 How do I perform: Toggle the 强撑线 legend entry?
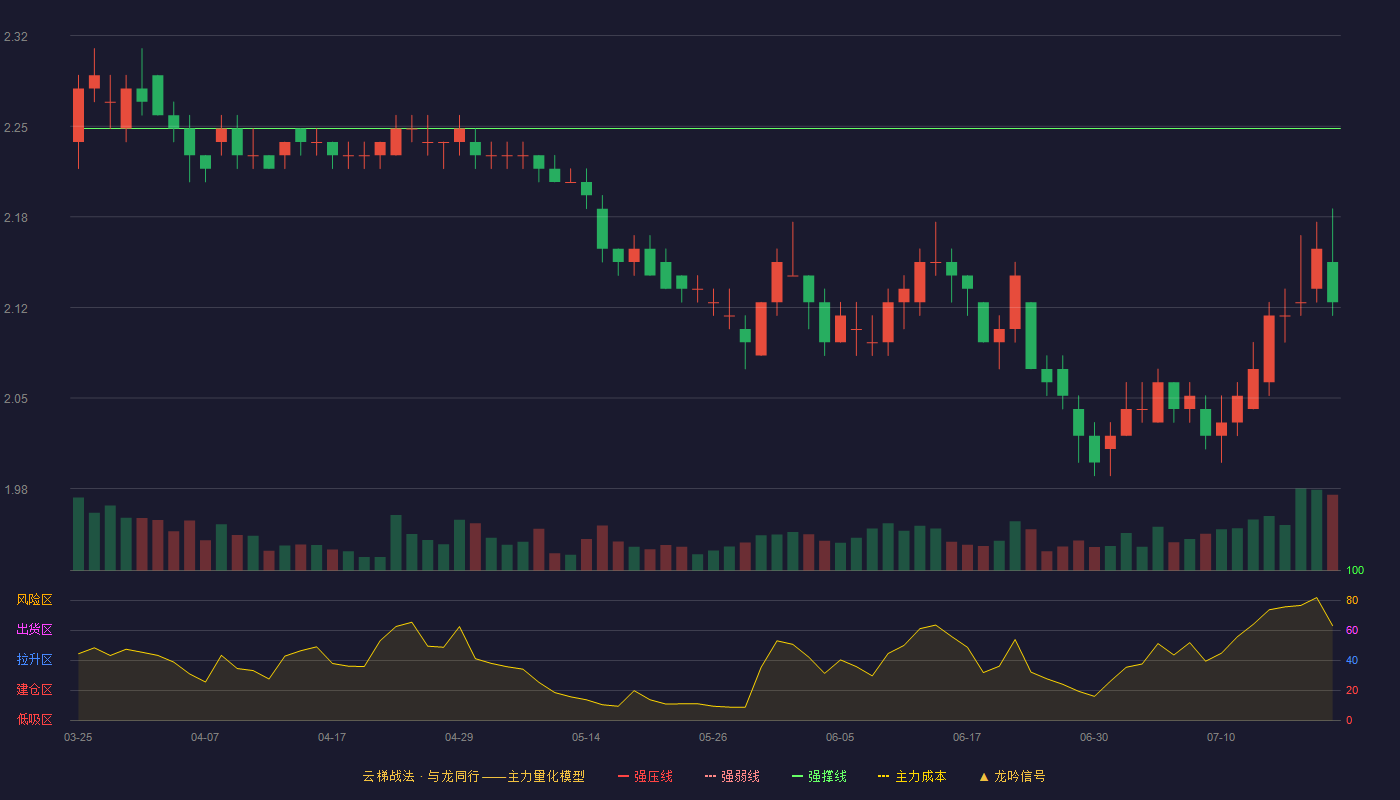[x=819, y=776]
